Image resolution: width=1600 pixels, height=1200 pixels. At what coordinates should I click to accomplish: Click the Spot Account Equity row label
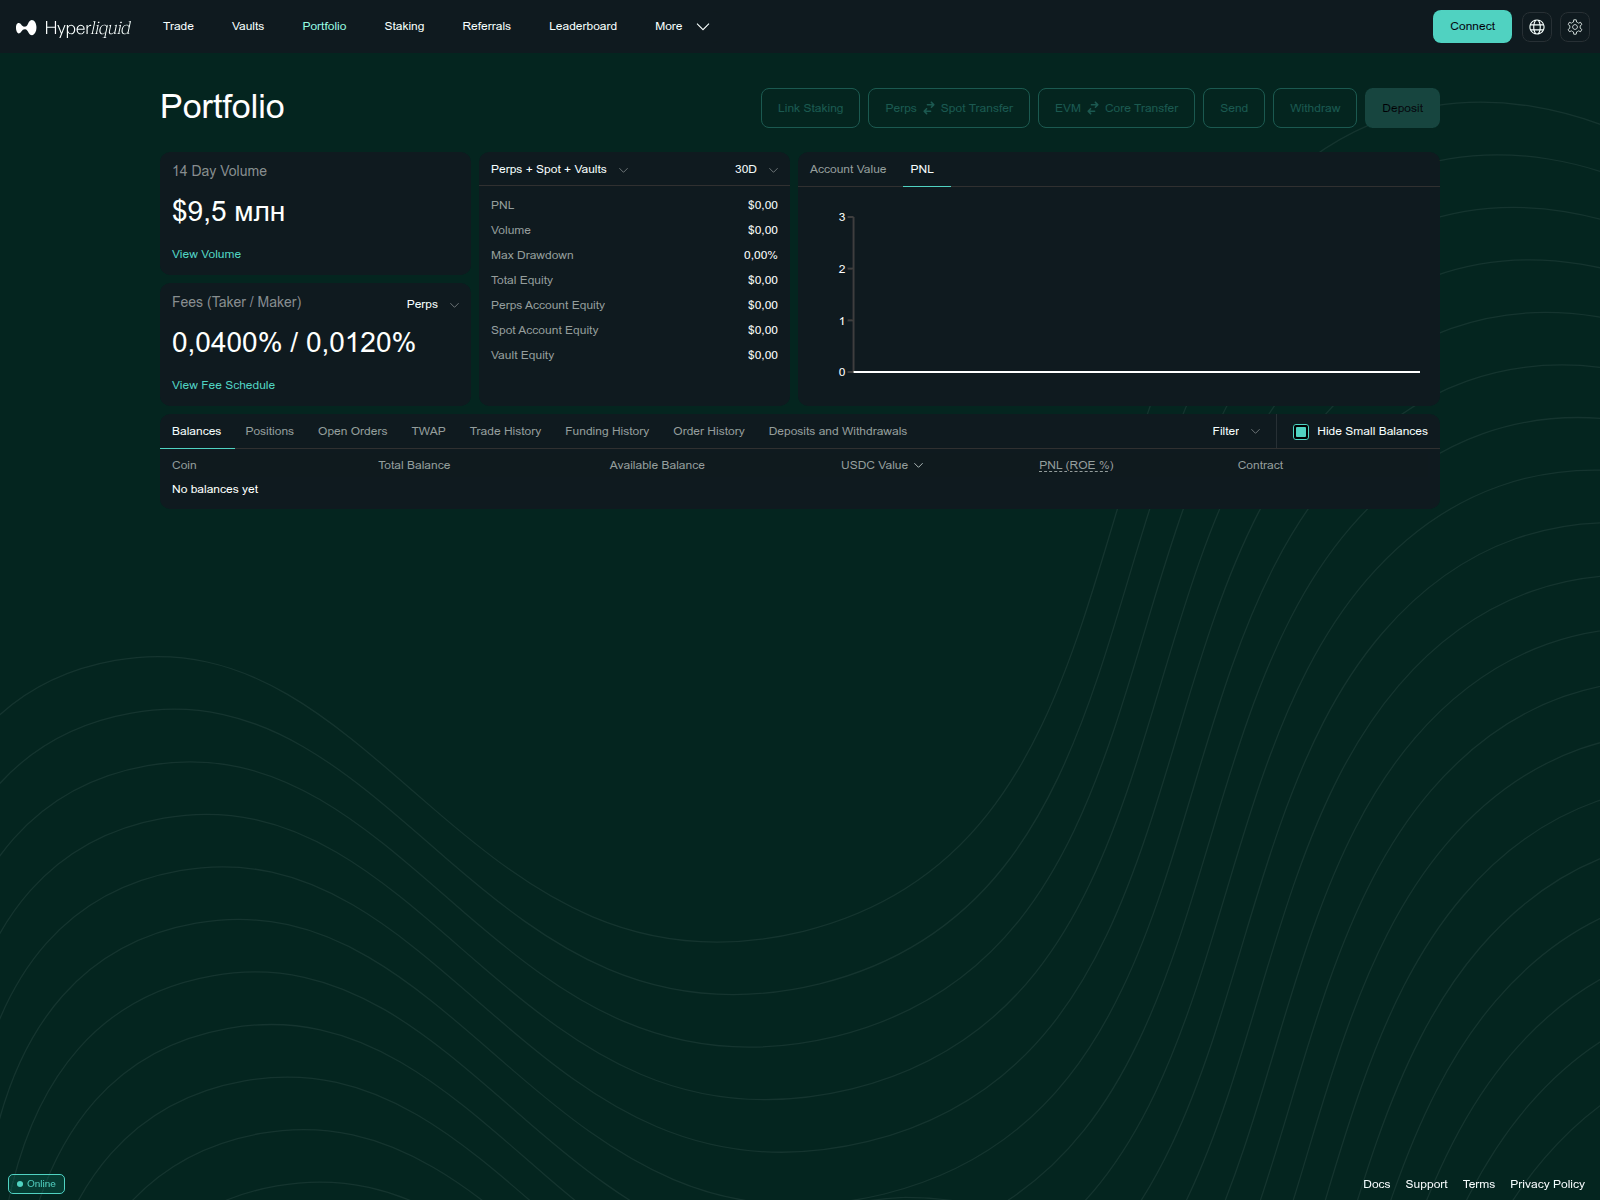[x=545, y=331]
